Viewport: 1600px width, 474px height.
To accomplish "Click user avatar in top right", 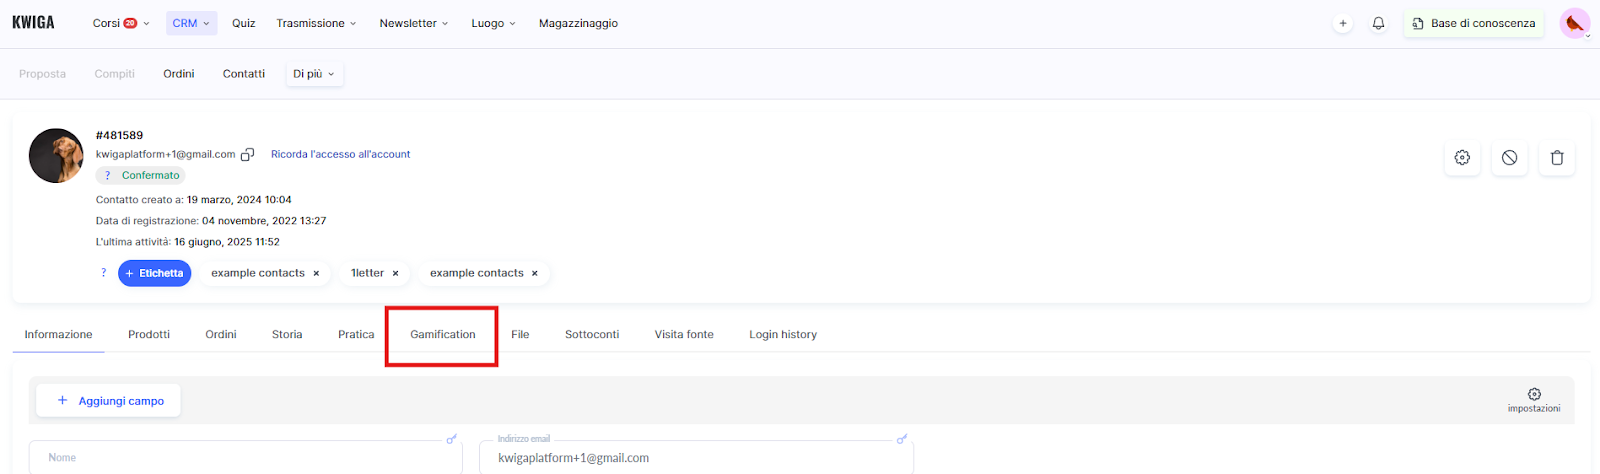I will coord(1574,23).
